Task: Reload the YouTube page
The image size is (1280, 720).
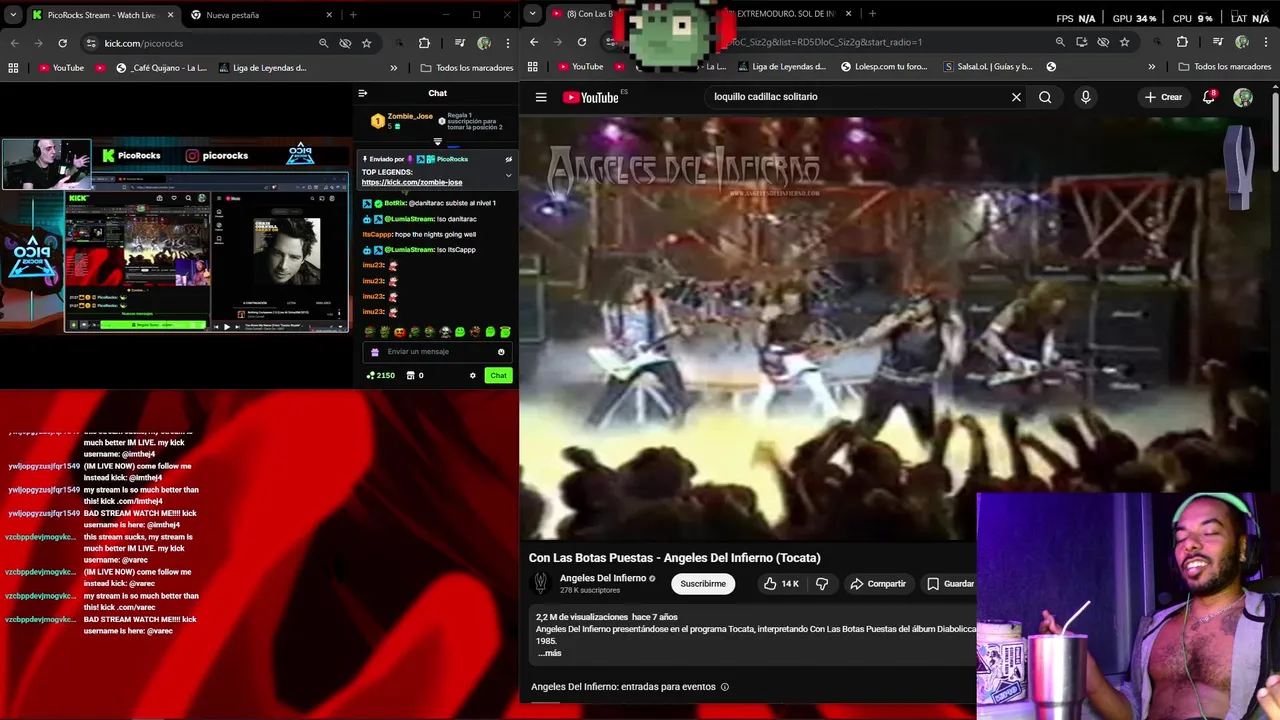Action: coord(582,42)
